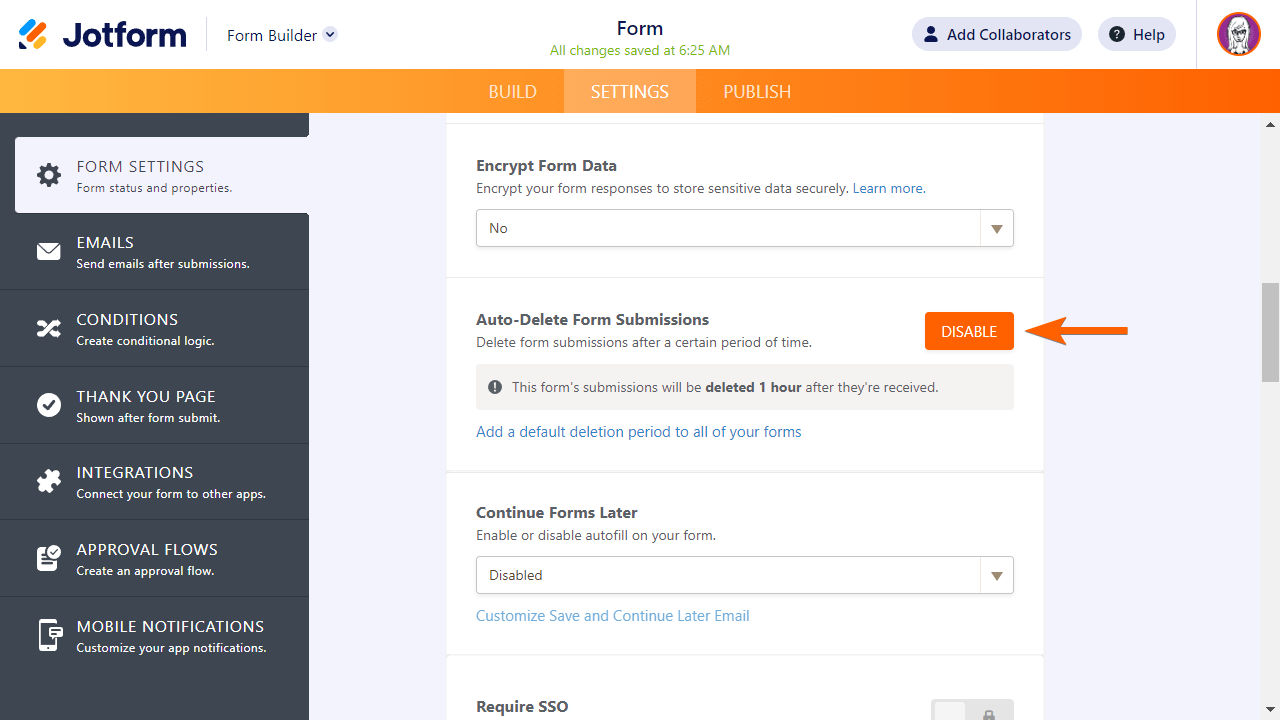Image resolution: width=1280 pixels, height=720 pixels.
Task: Click the page vertical scrollbar thumb
Action: (x=1270, y=332)
